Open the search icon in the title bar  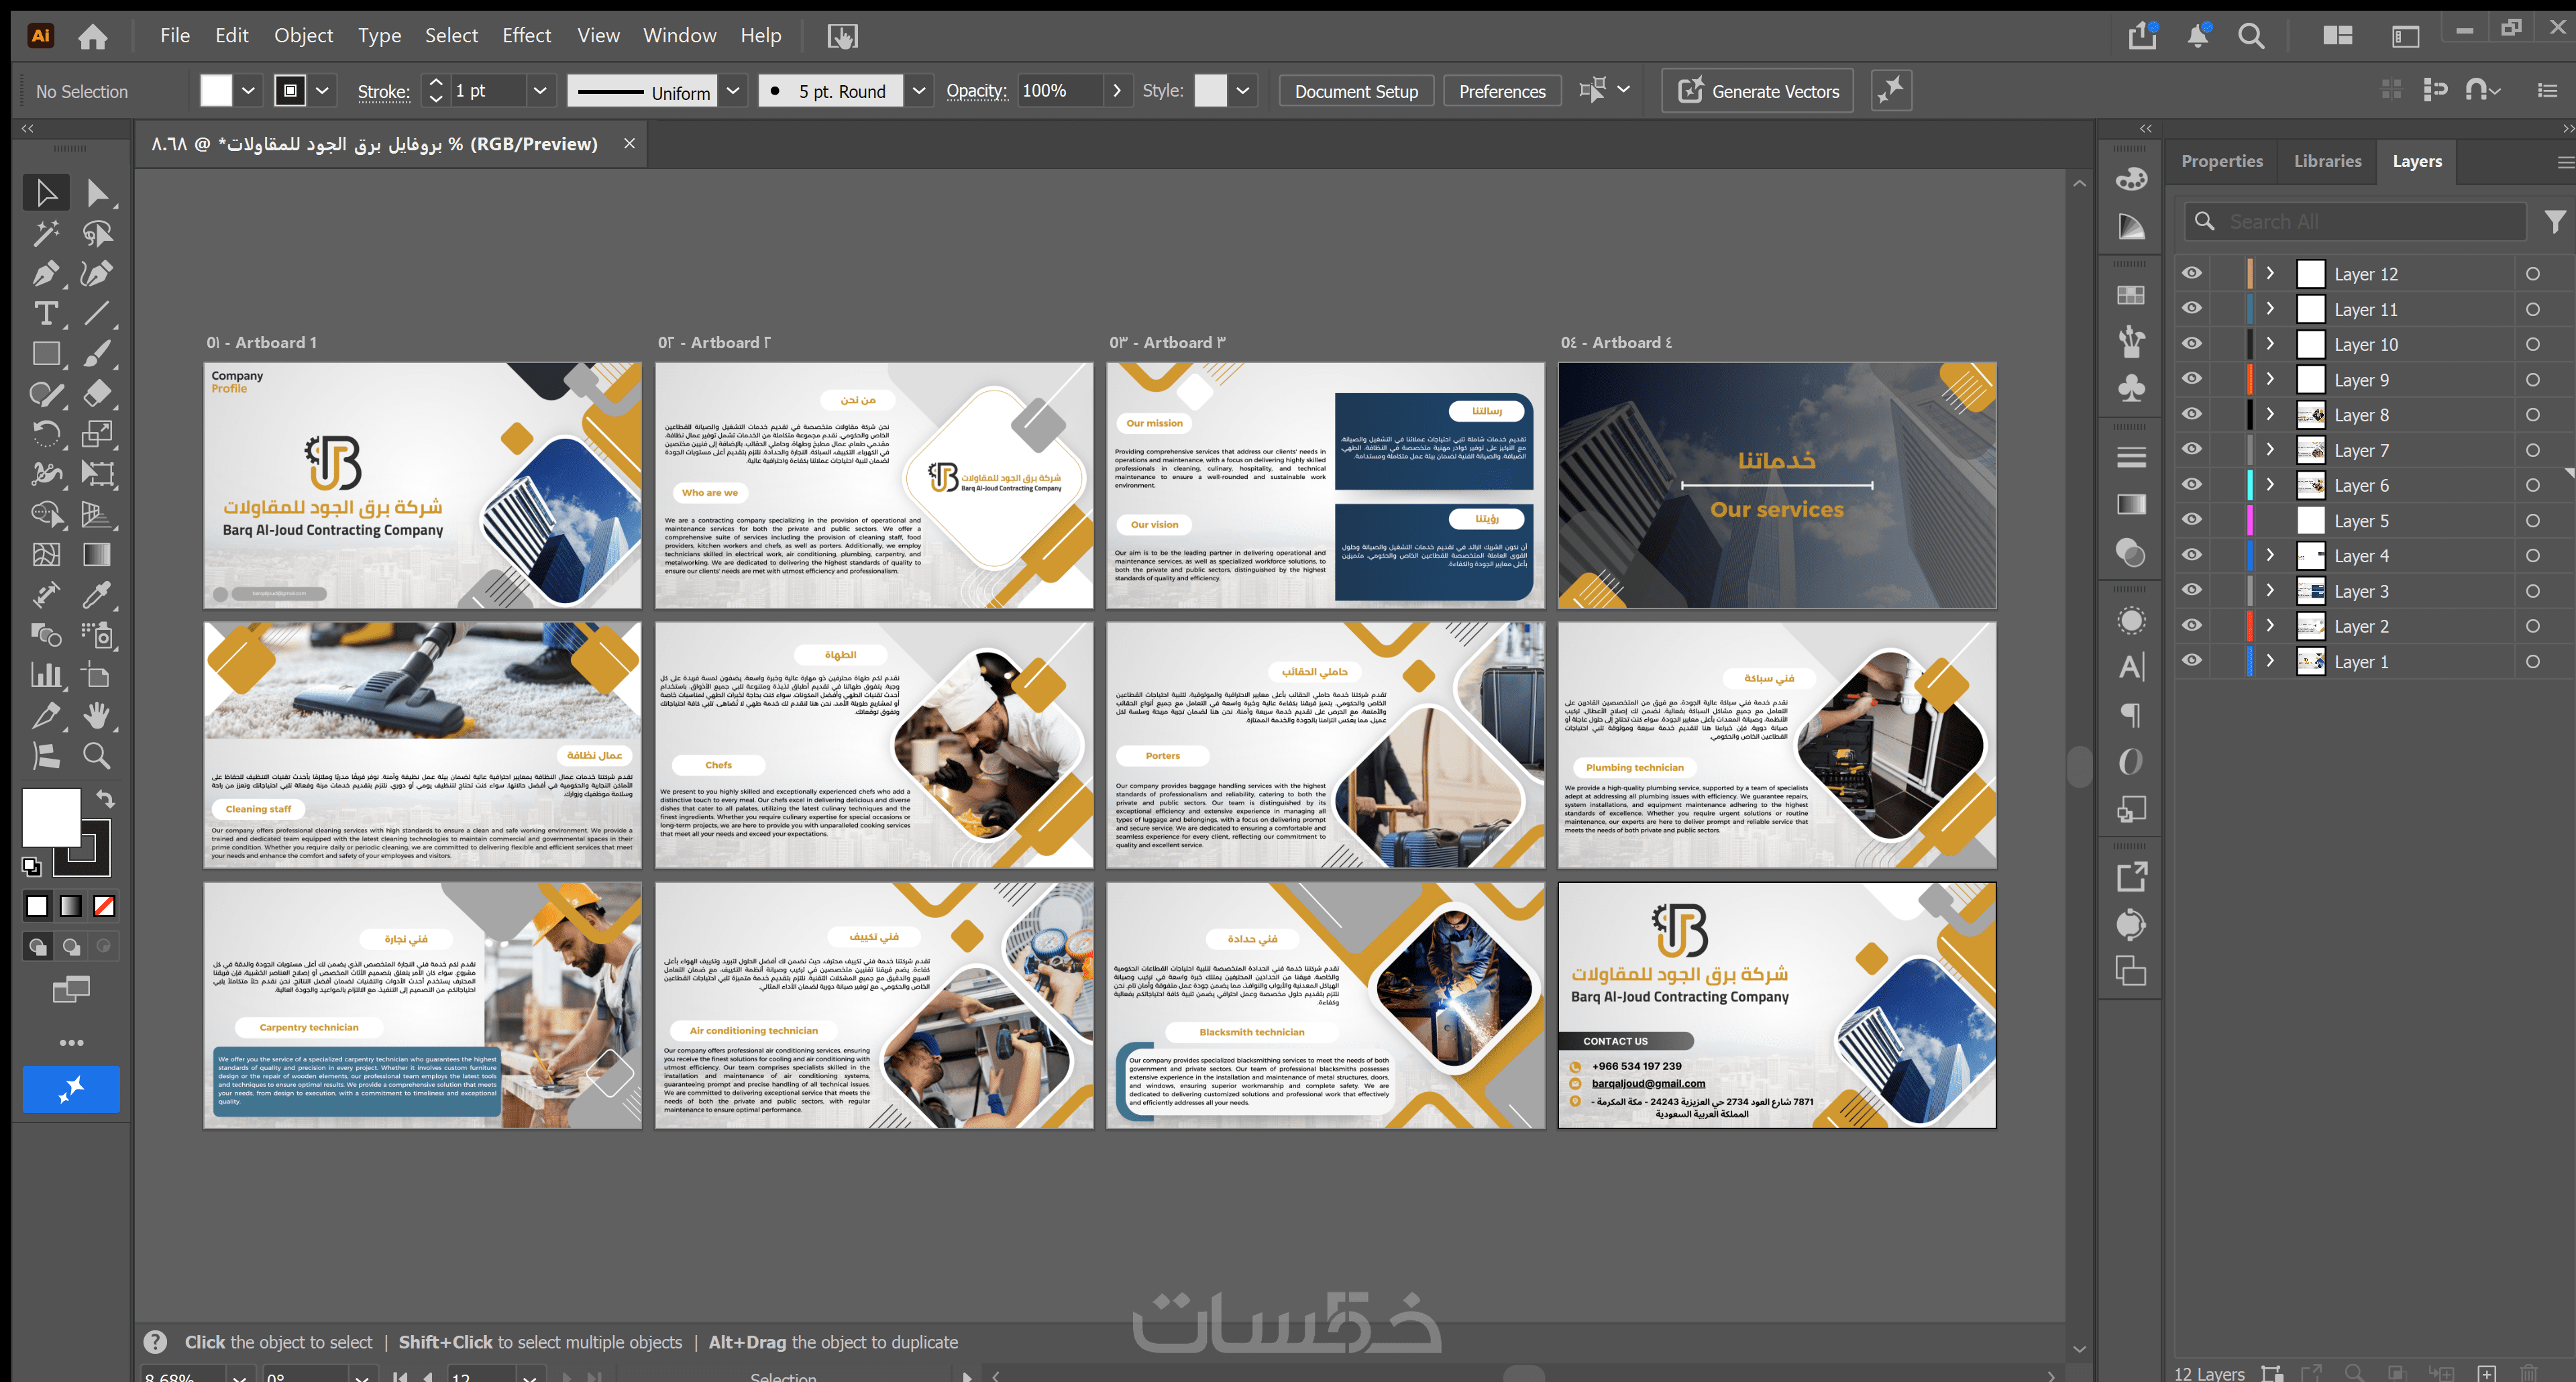(2251, 36)
